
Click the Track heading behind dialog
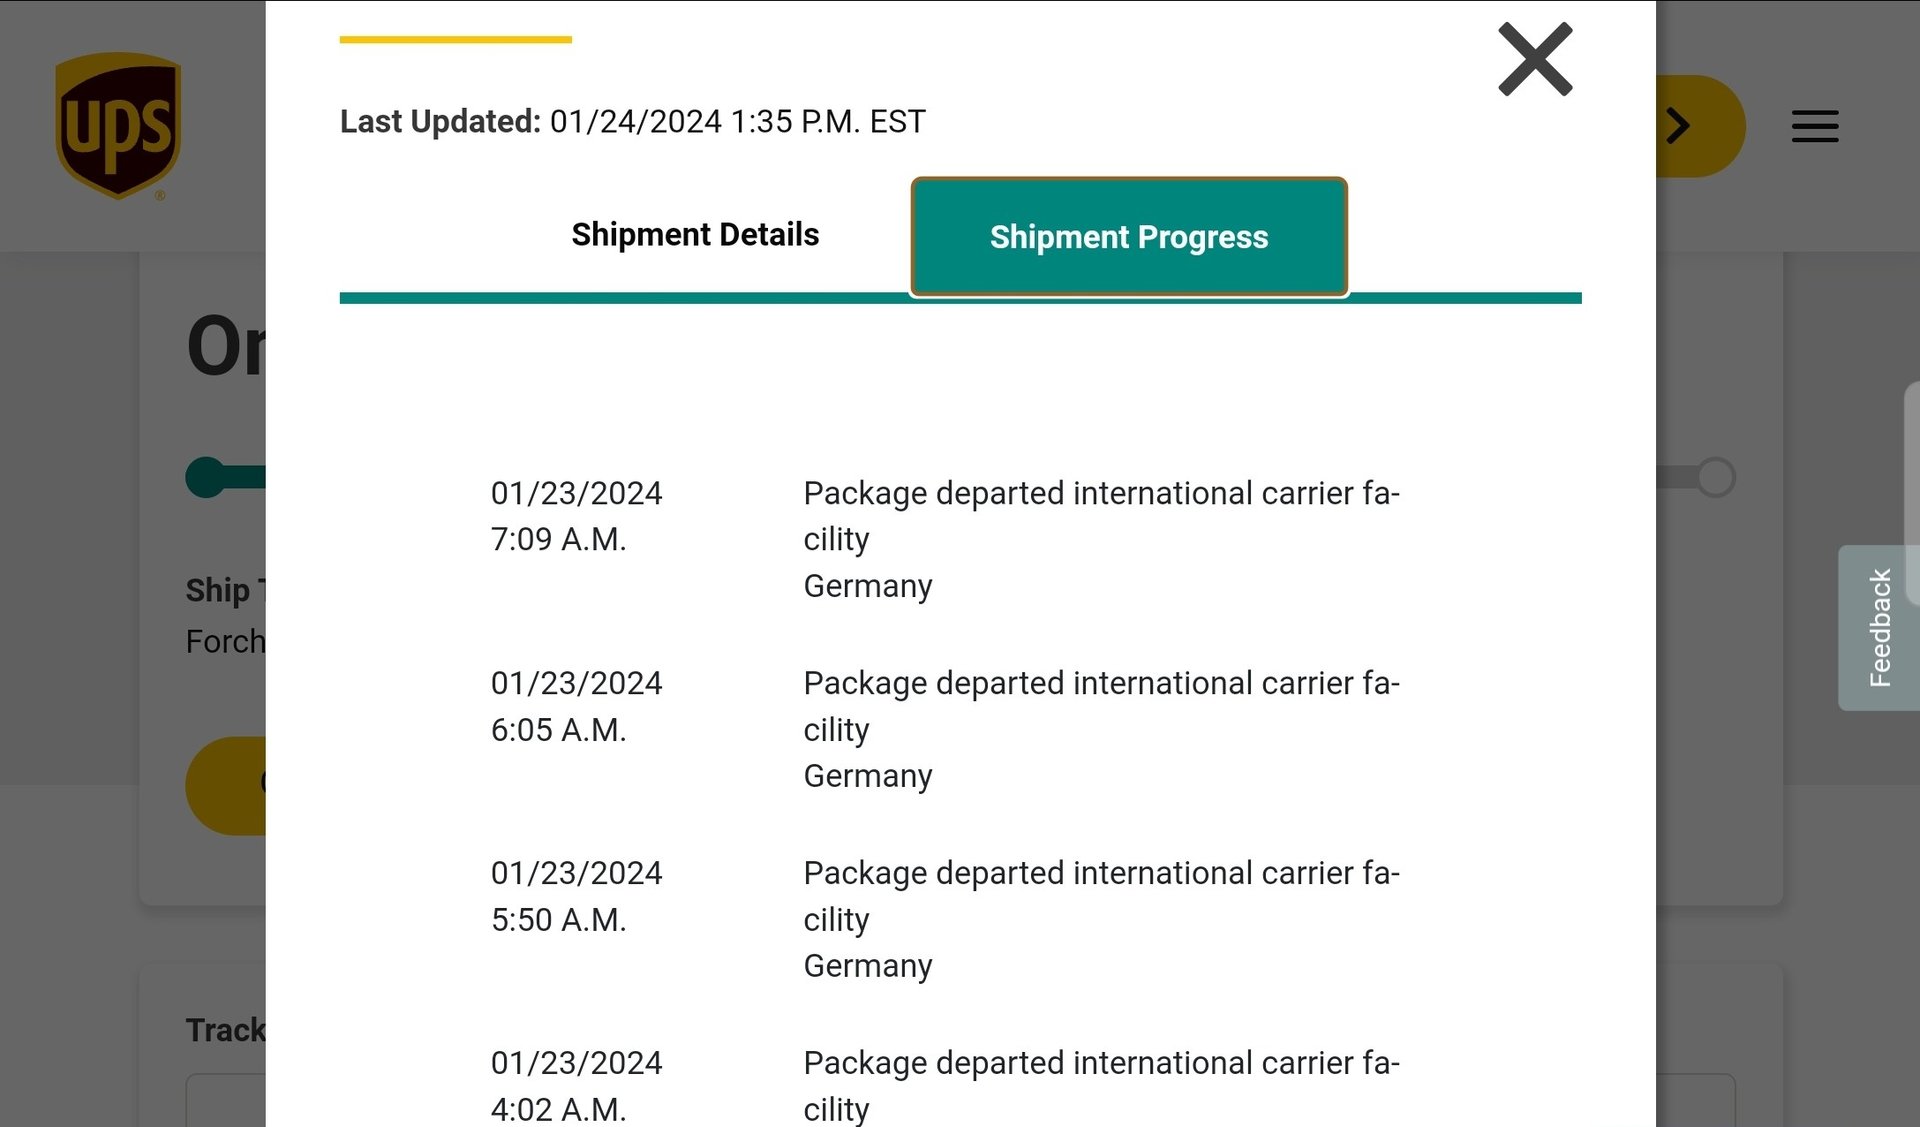pos(226,1030)
